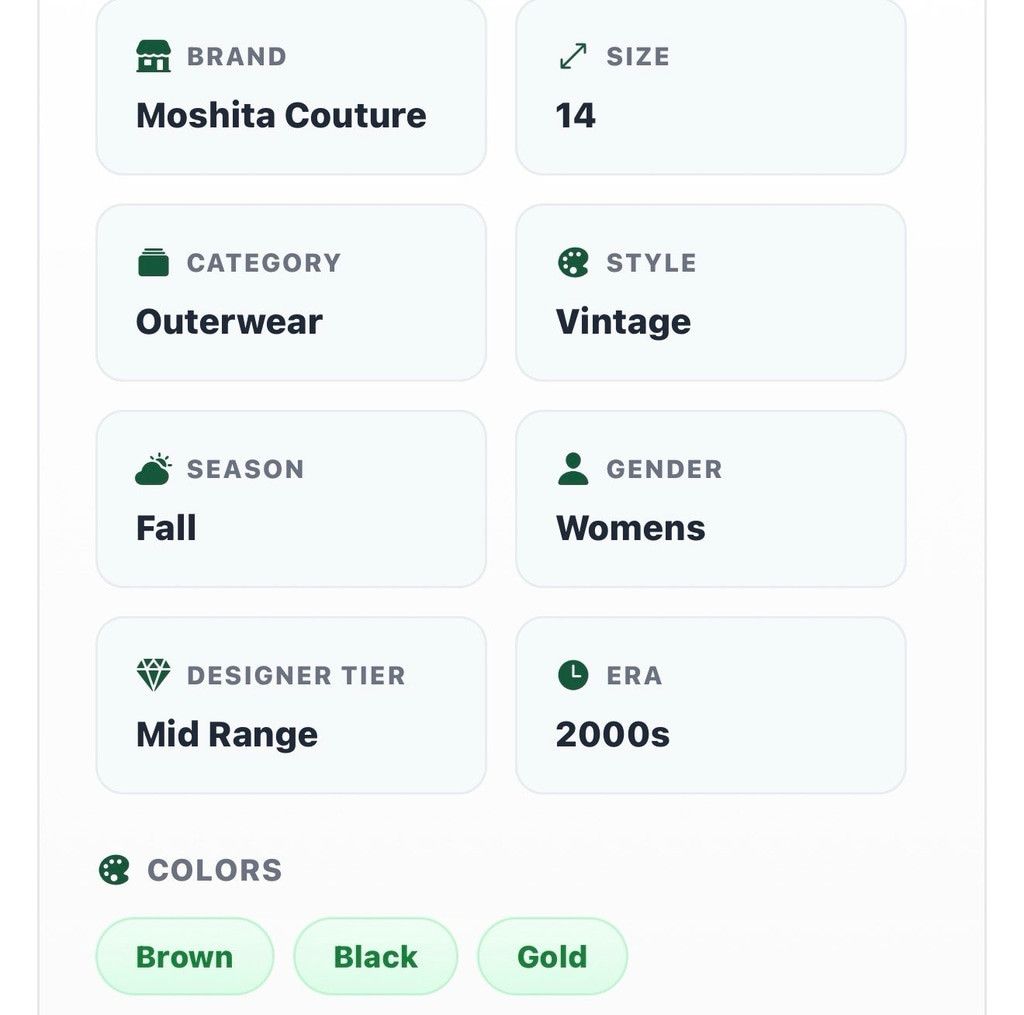Click the 2000s era value
The height and width of the screenshot is (1015, 1024).
coord(613,735)
